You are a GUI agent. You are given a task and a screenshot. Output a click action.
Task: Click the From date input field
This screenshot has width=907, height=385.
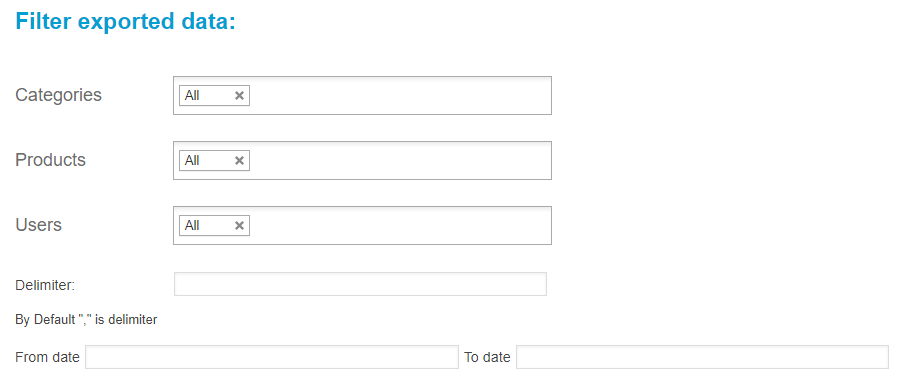[272, 357]
